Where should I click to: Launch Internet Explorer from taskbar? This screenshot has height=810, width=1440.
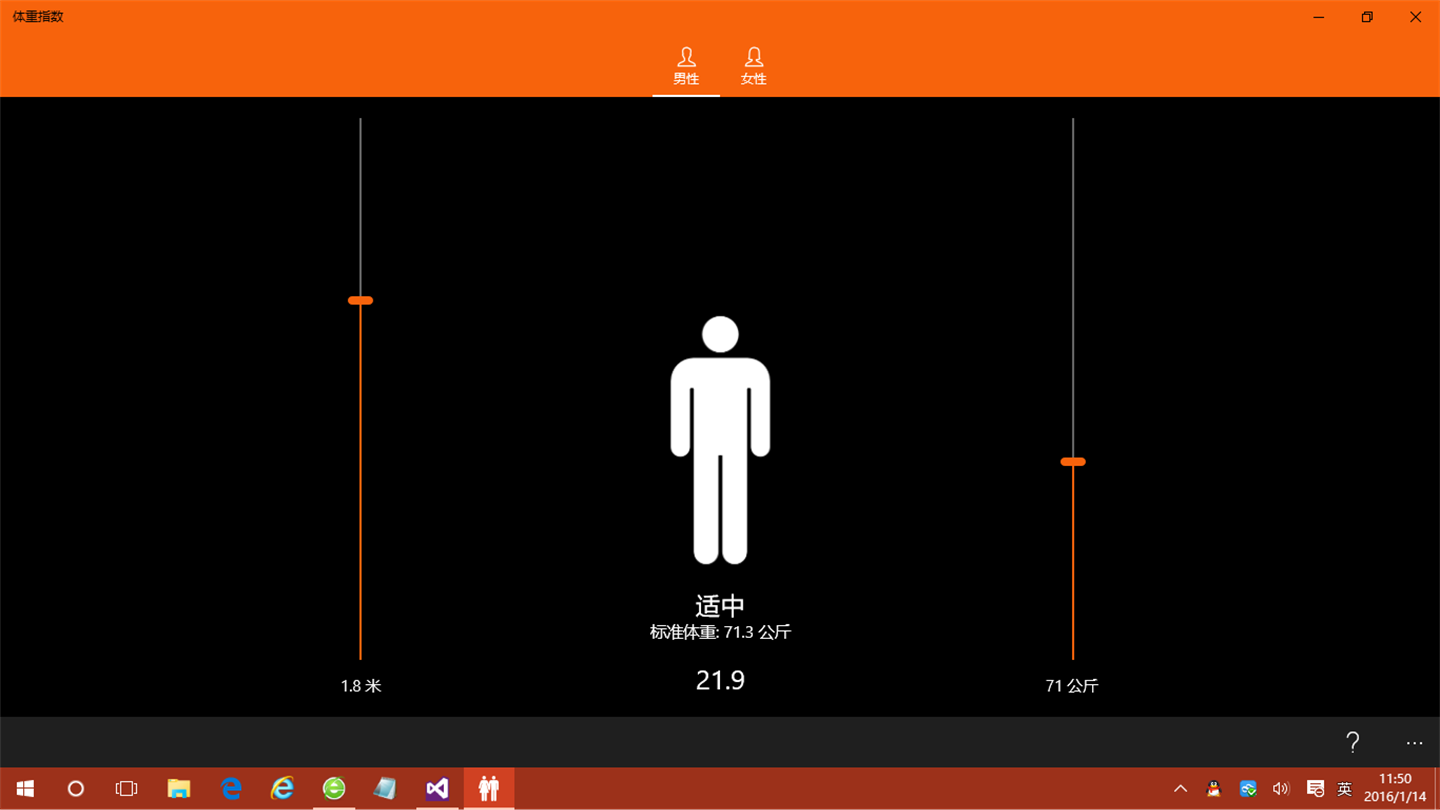point(283,789)
